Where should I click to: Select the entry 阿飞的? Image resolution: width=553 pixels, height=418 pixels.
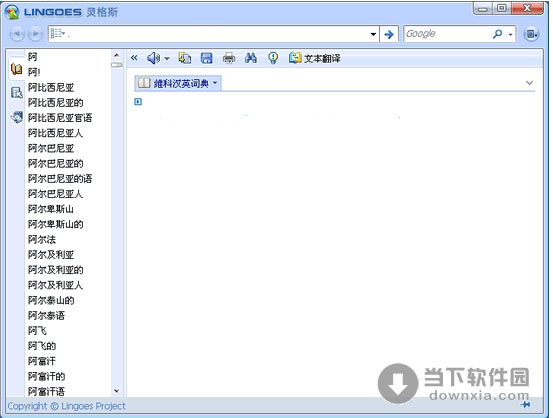tap(42, 346)
